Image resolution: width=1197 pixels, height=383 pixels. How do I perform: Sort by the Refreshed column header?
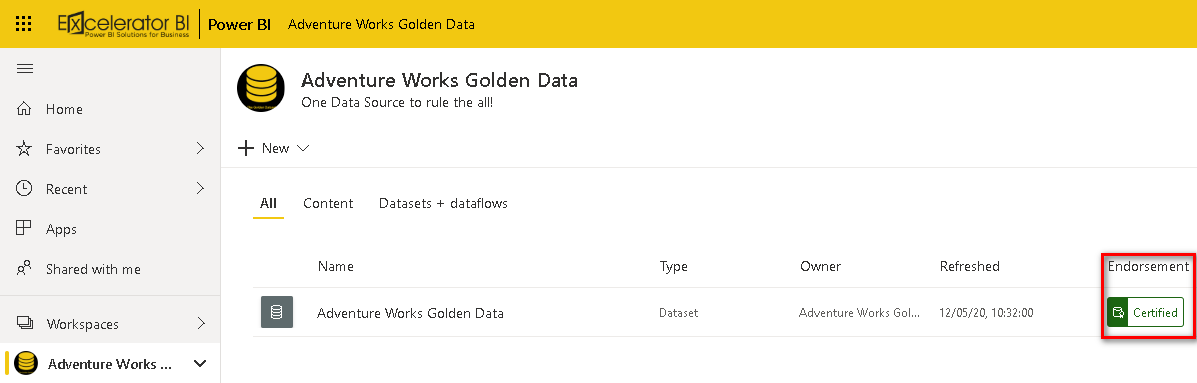tap(970, 266)
